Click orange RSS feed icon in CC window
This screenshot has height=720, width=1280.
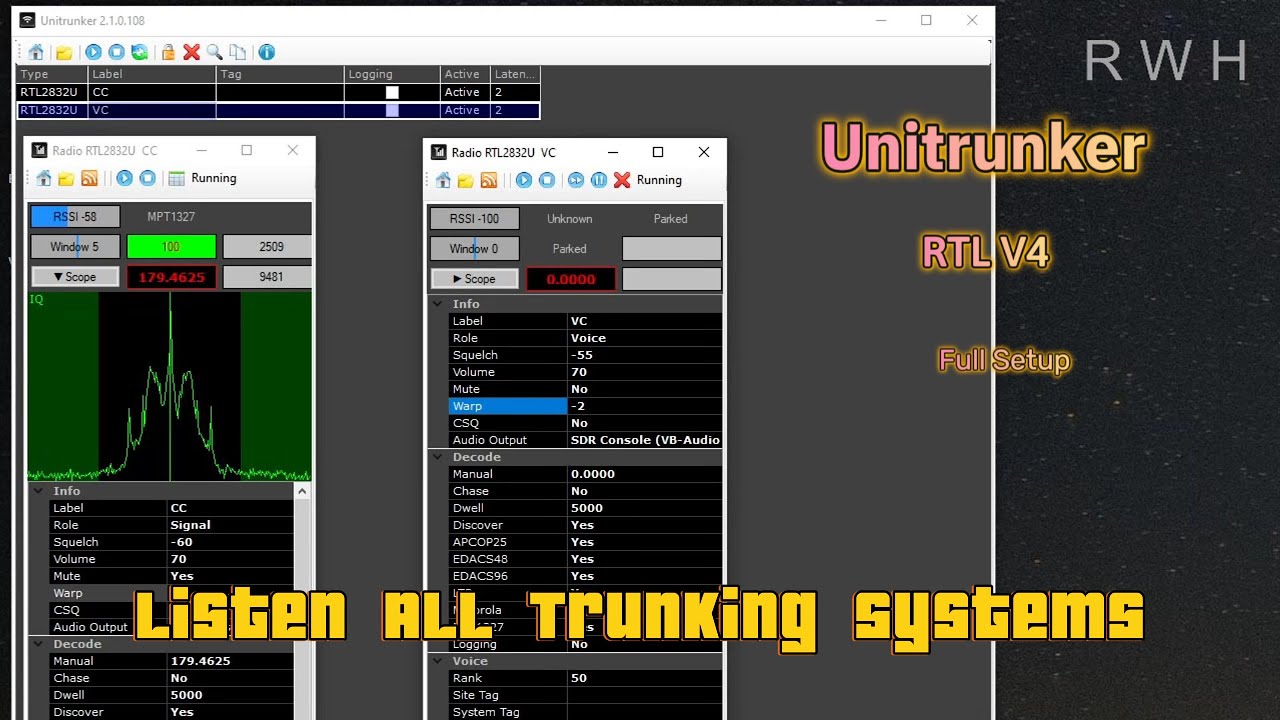89,178
